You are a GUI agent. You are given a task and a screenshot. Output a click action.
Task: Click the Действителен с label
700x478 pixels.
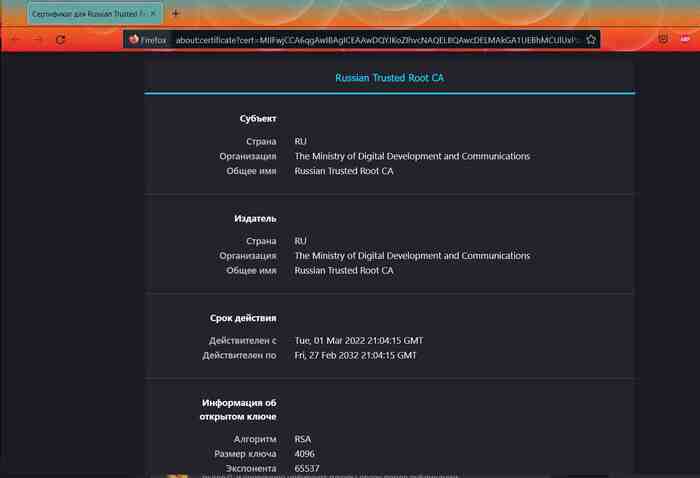[242, 341]
